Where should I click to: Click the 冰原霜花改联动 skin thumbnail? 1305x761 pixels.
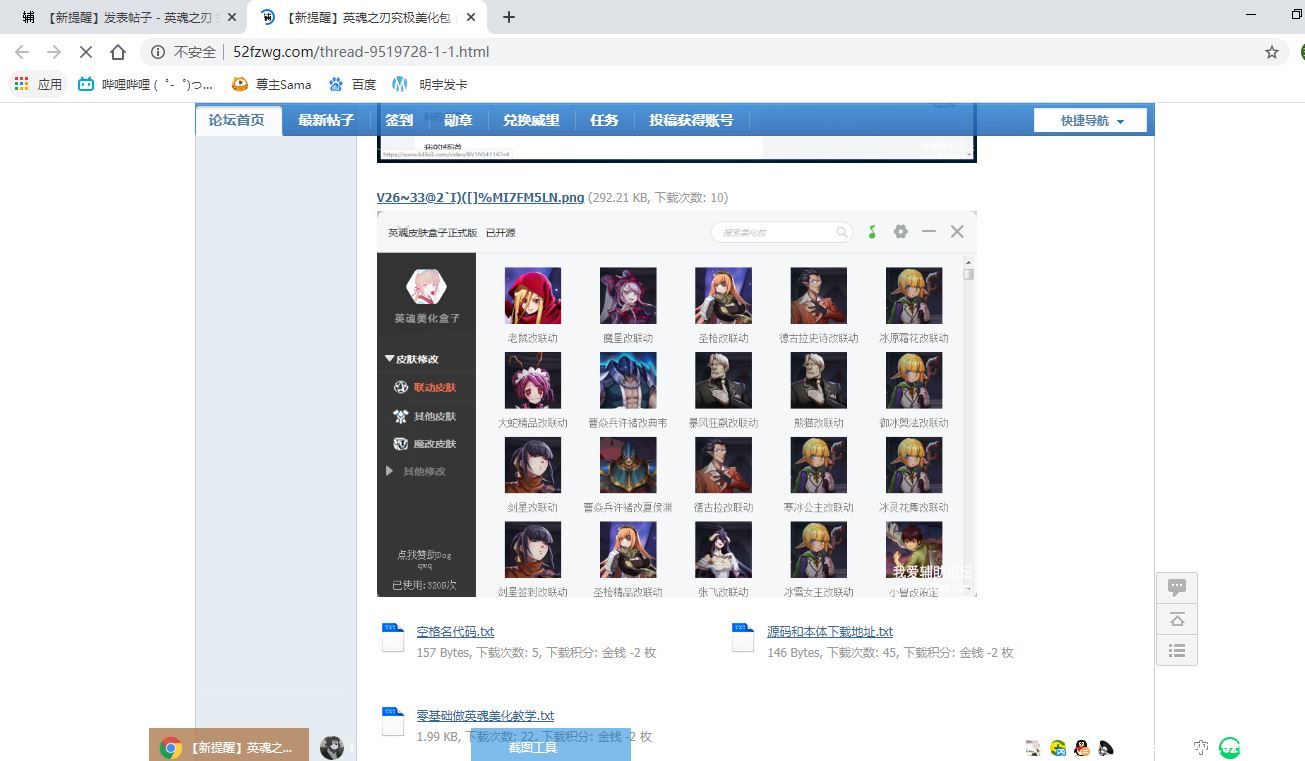[914, 295]
